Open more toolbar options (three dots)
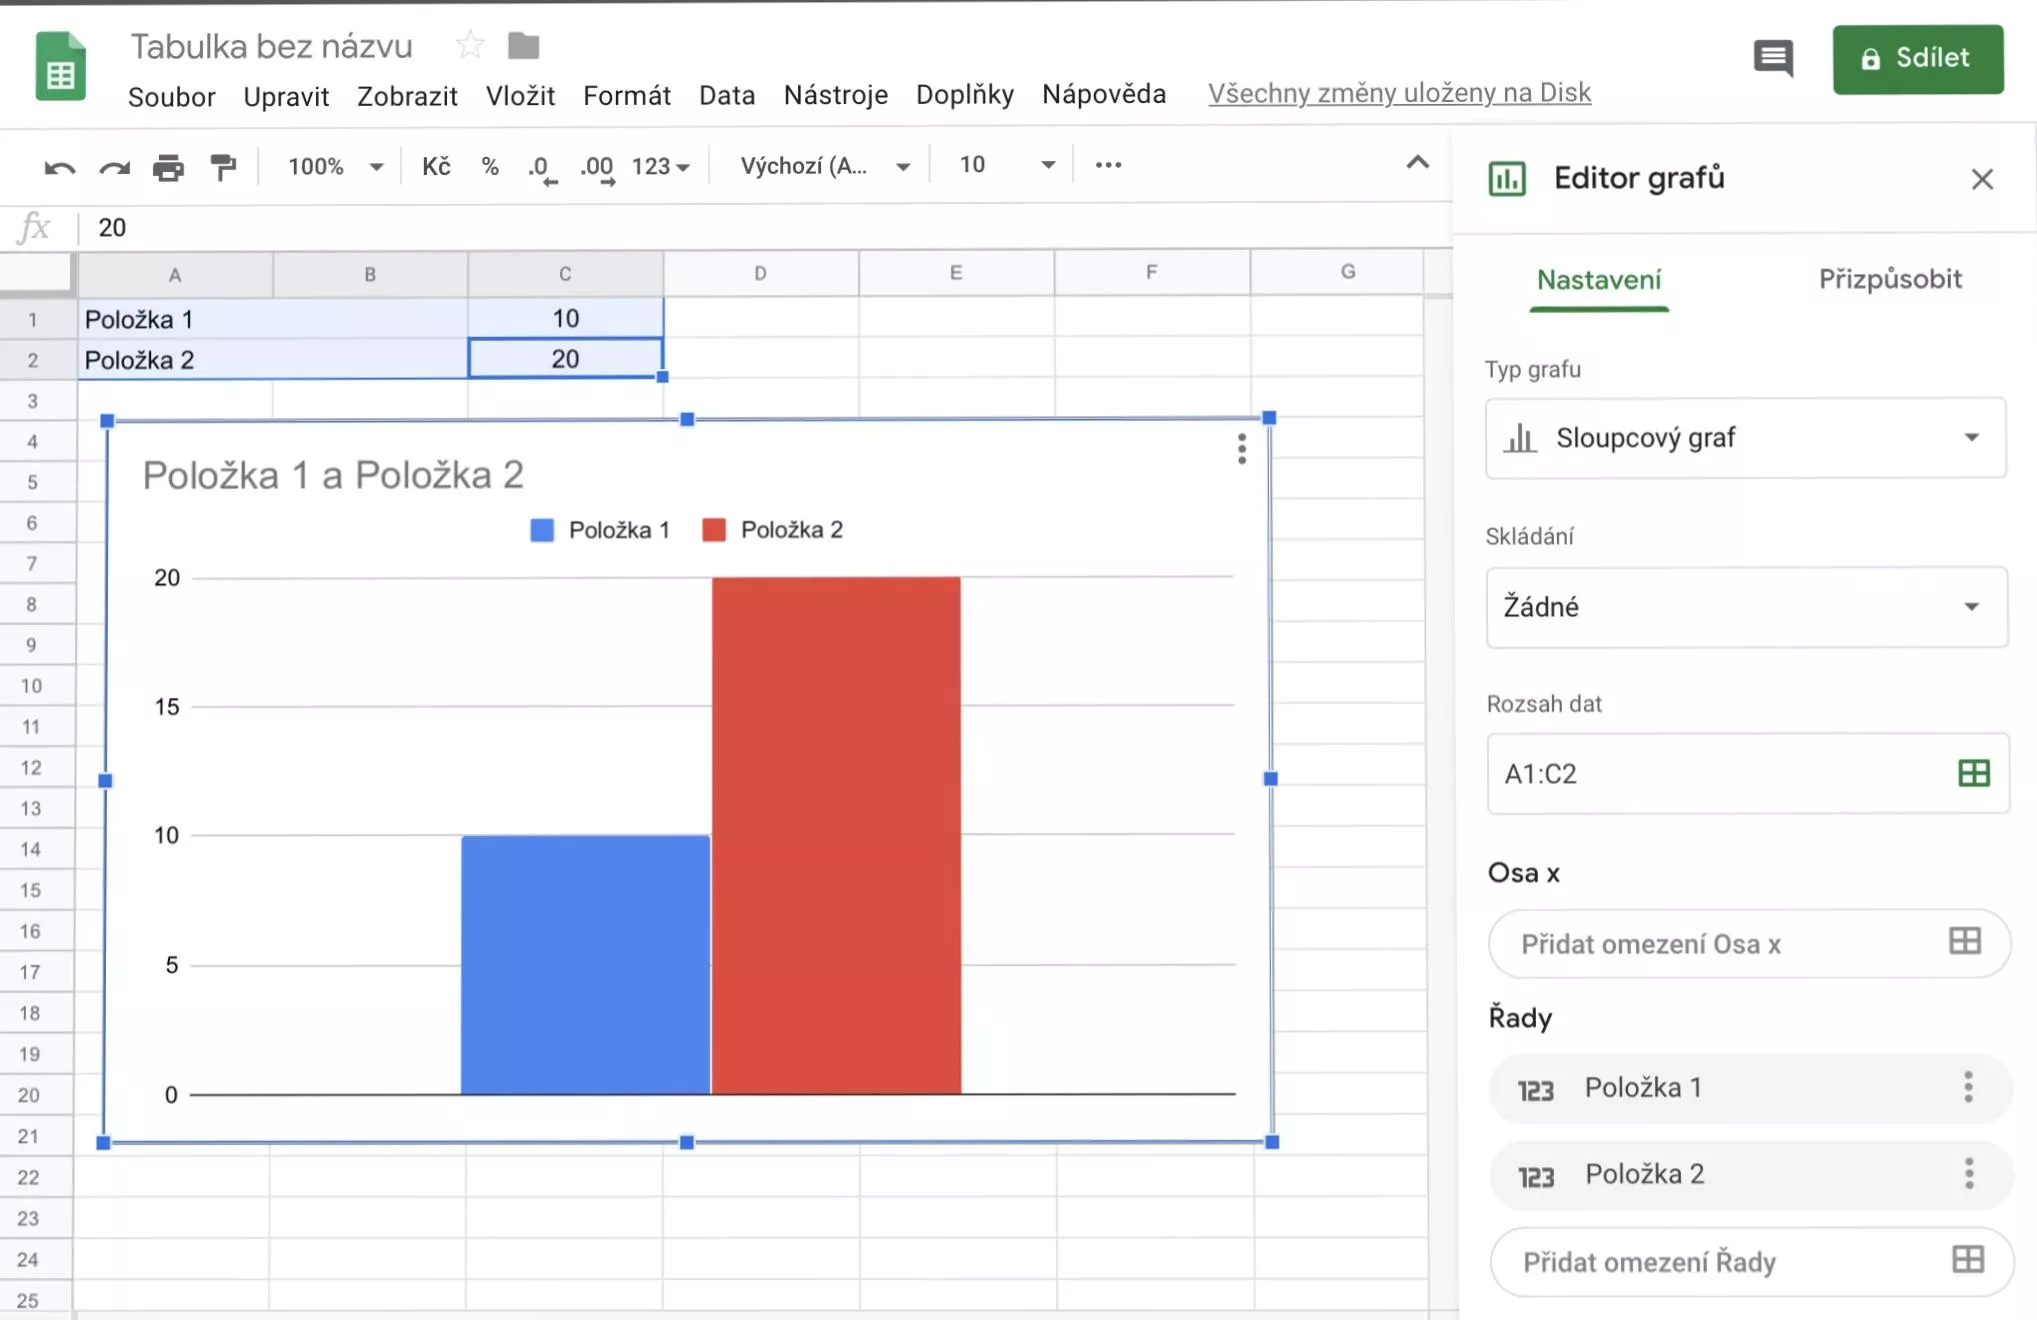Screen dimensions: 2037x1320 [1108, 165]
